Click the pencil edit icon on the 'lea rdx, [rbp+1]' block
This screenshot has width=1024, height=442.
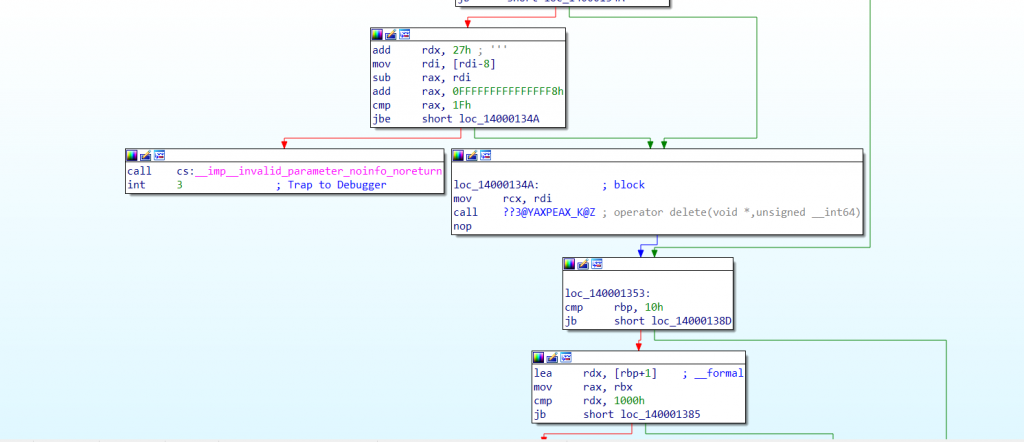pos(552,357)
